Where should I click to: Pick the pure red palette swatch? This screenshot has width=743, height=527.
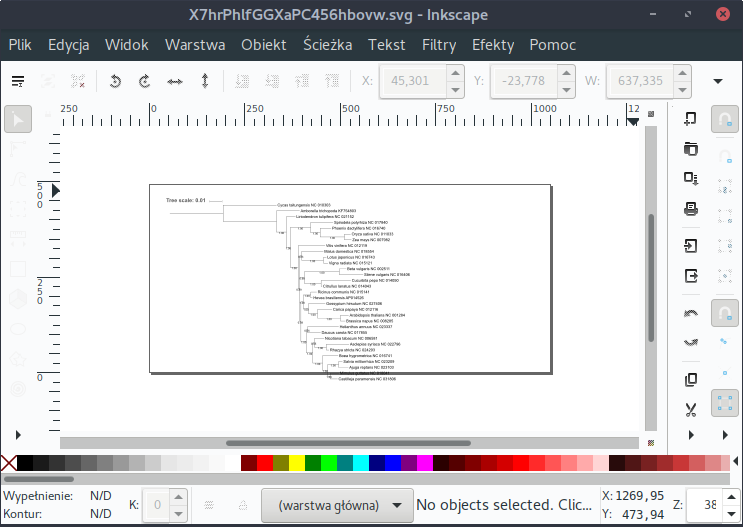point(265,463)
